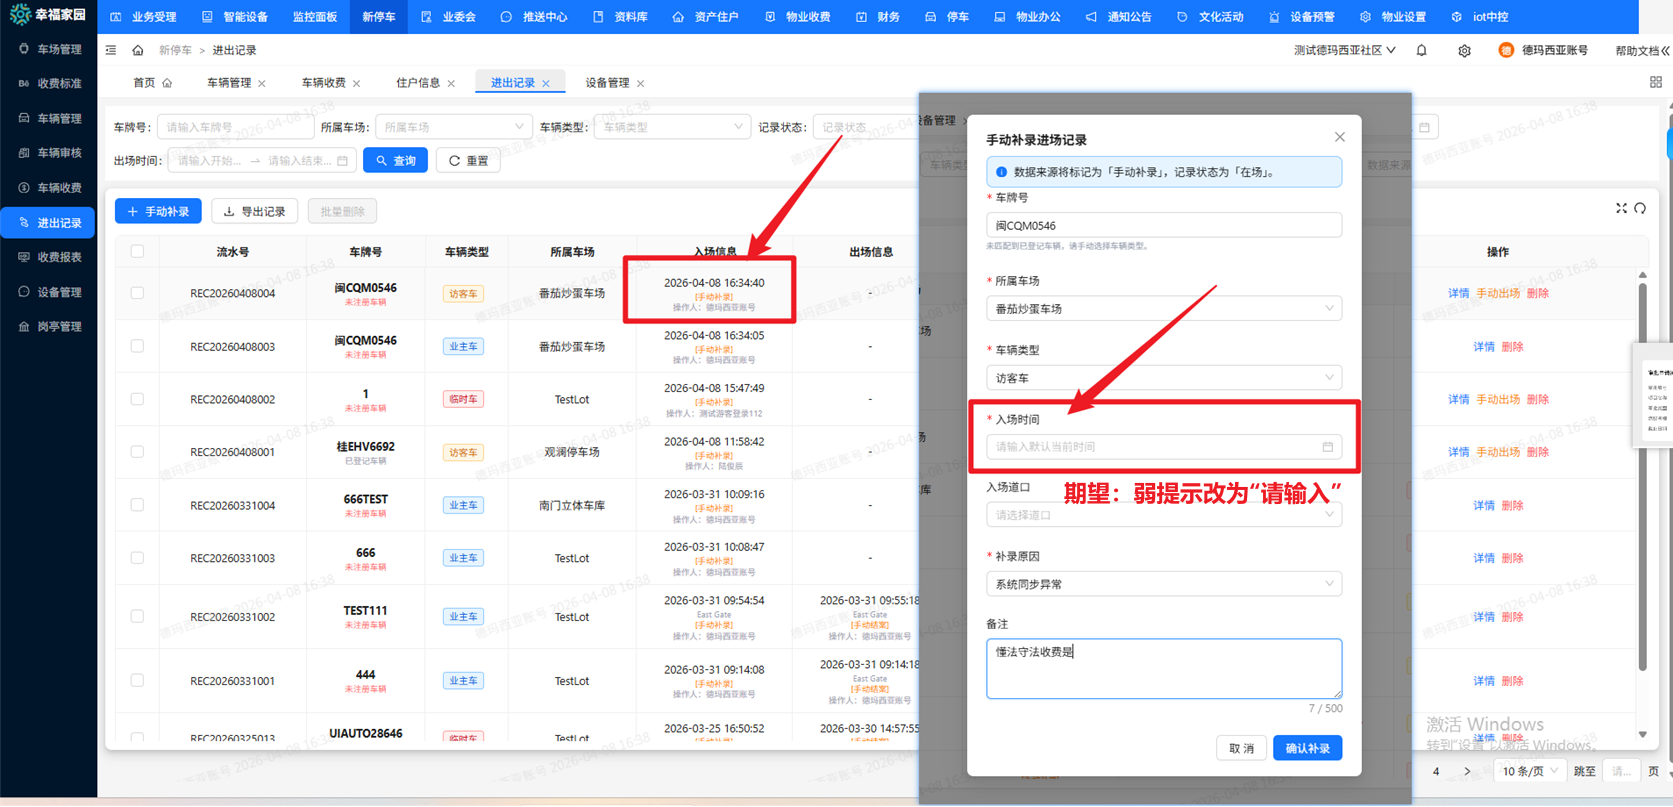Click calendar icon in 入场时间 field
1673x807 pixels.
coord(1327,447)
